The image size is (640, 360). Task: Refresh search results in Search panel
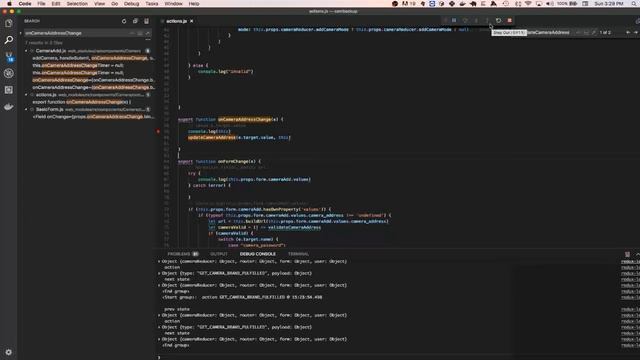pos(124,21)
